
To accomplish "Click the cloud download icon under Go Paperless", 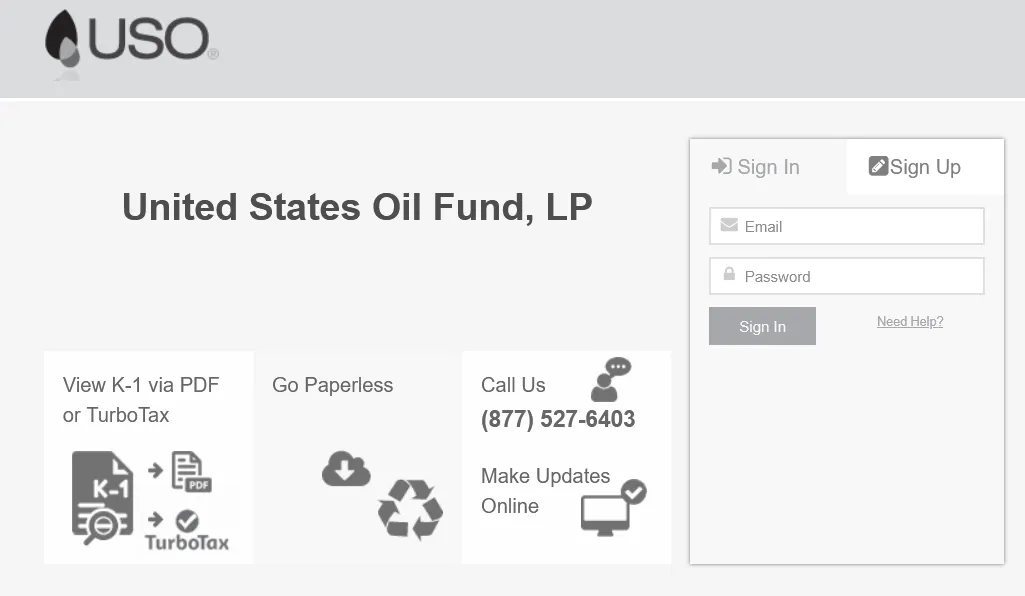I will pyautogui.click(x=346, y=468).
